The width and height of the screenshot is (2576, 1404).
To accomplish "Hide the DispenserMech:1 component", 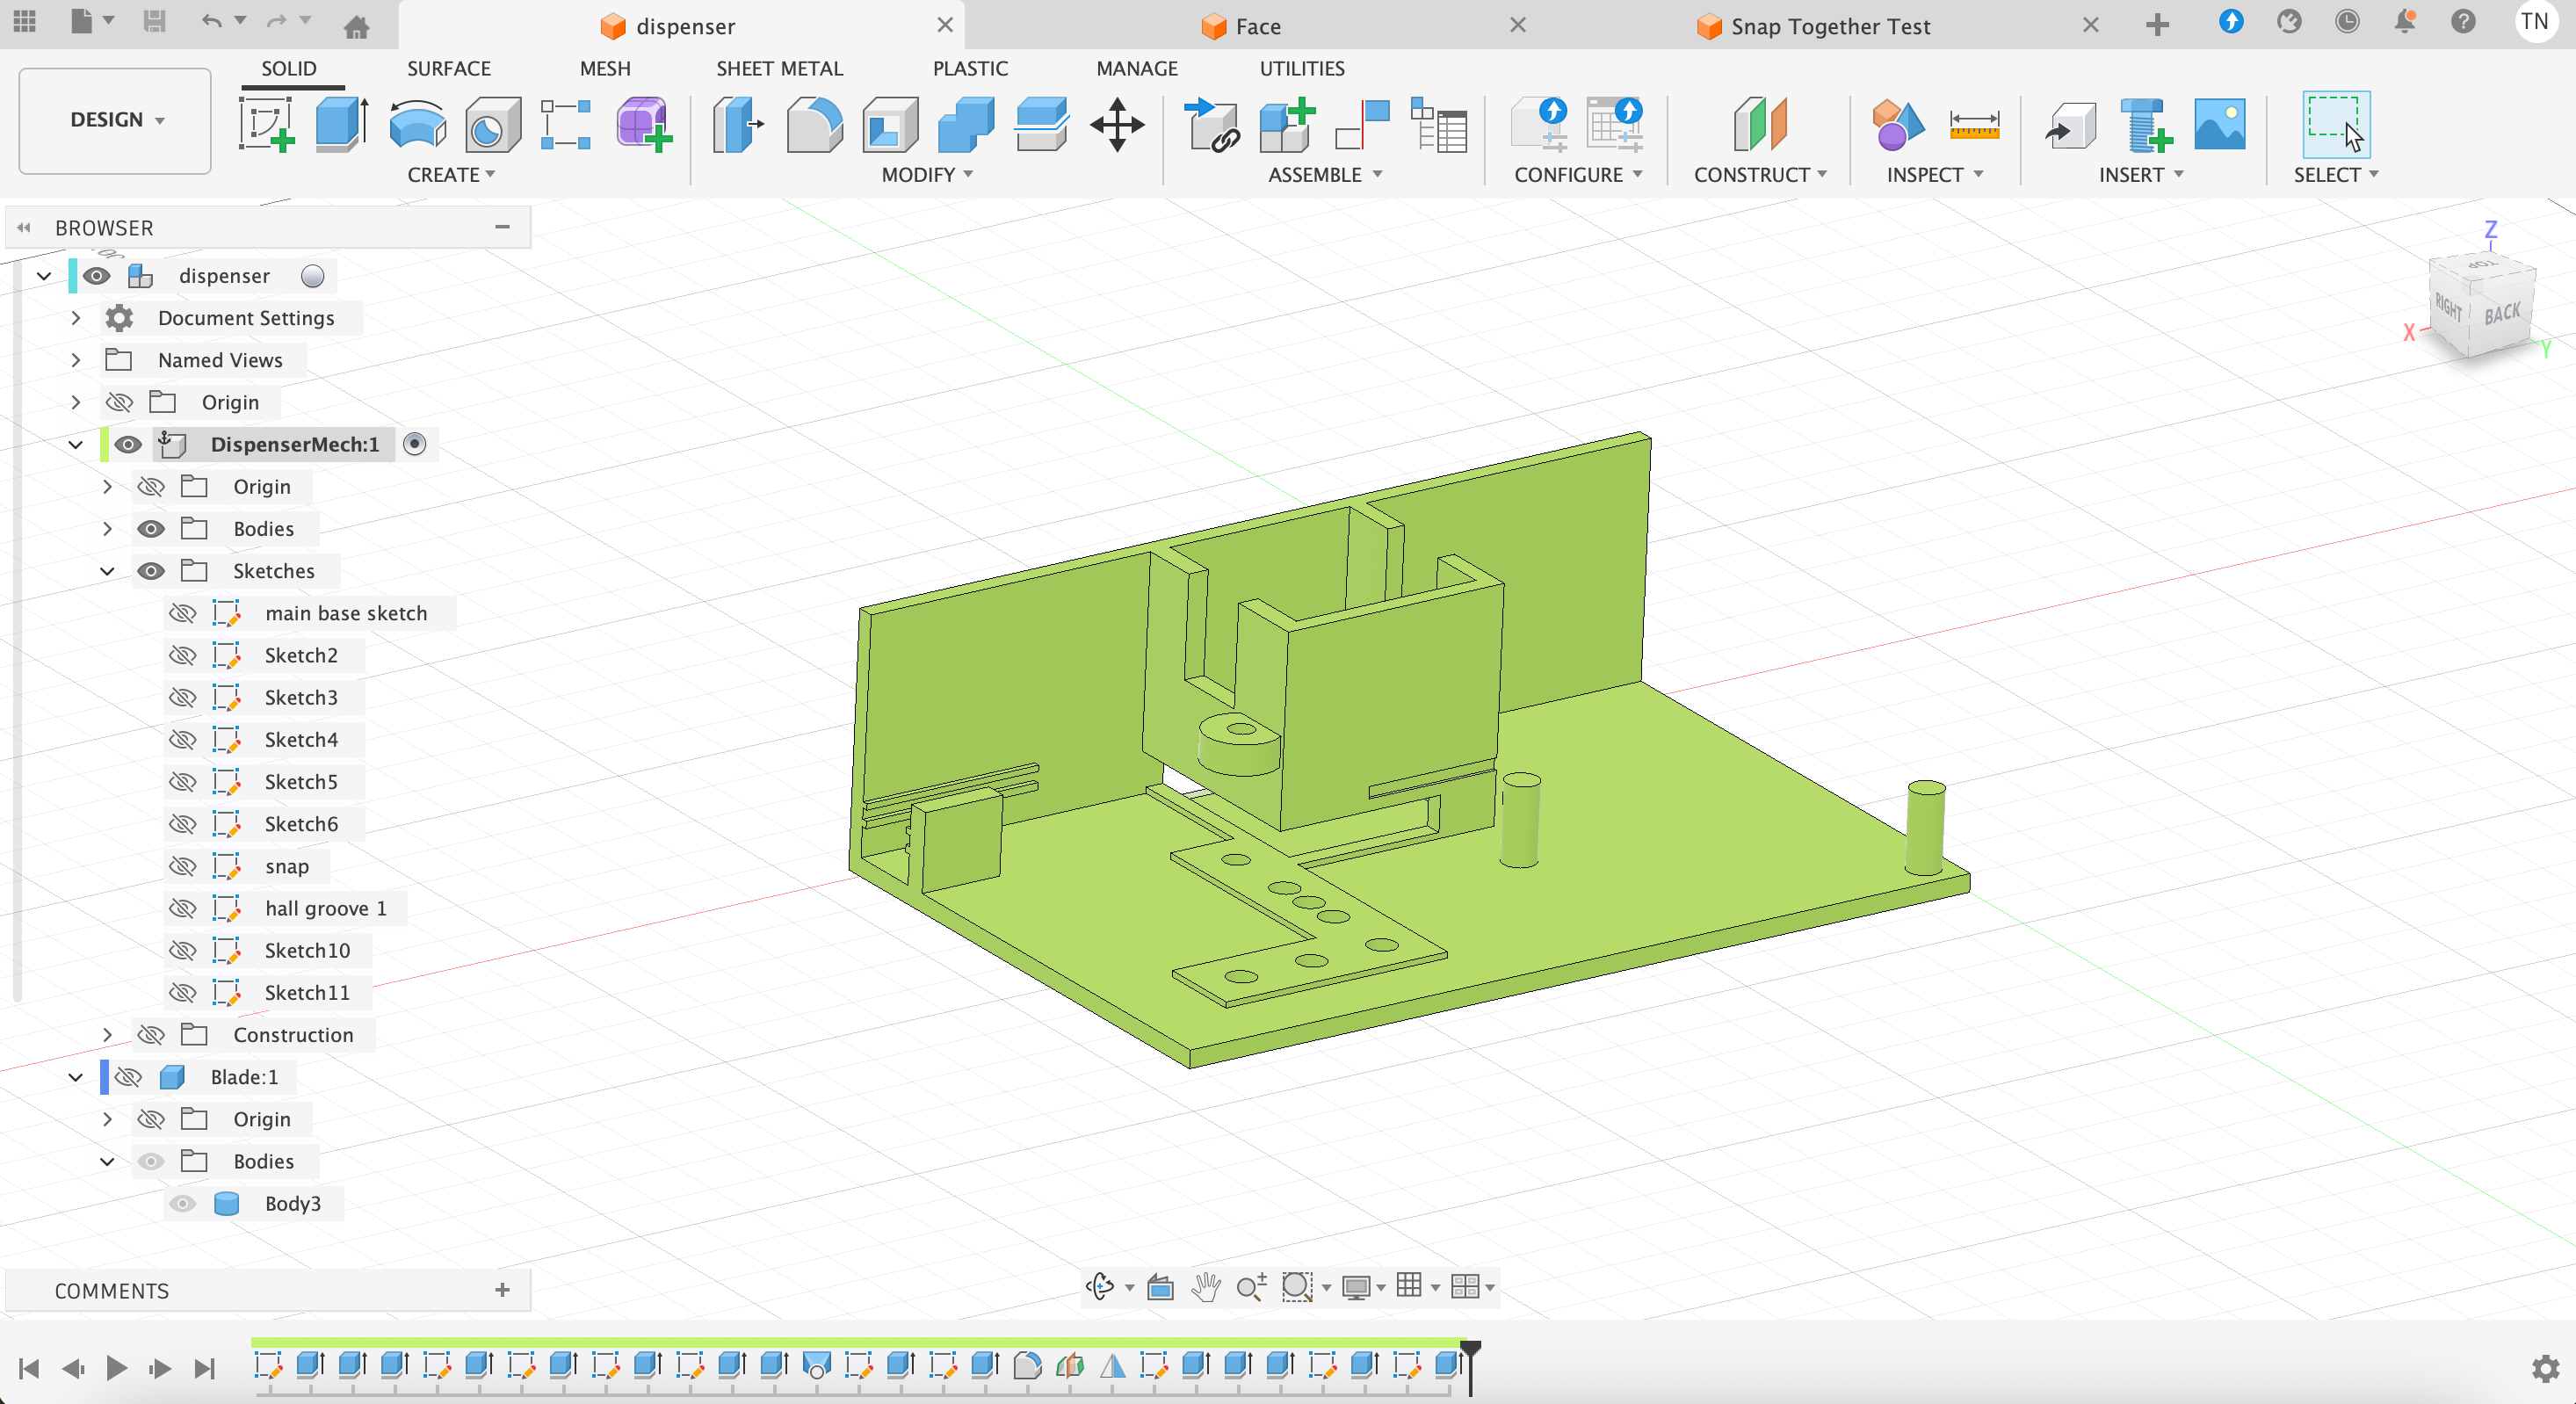I will pos(128,444).
